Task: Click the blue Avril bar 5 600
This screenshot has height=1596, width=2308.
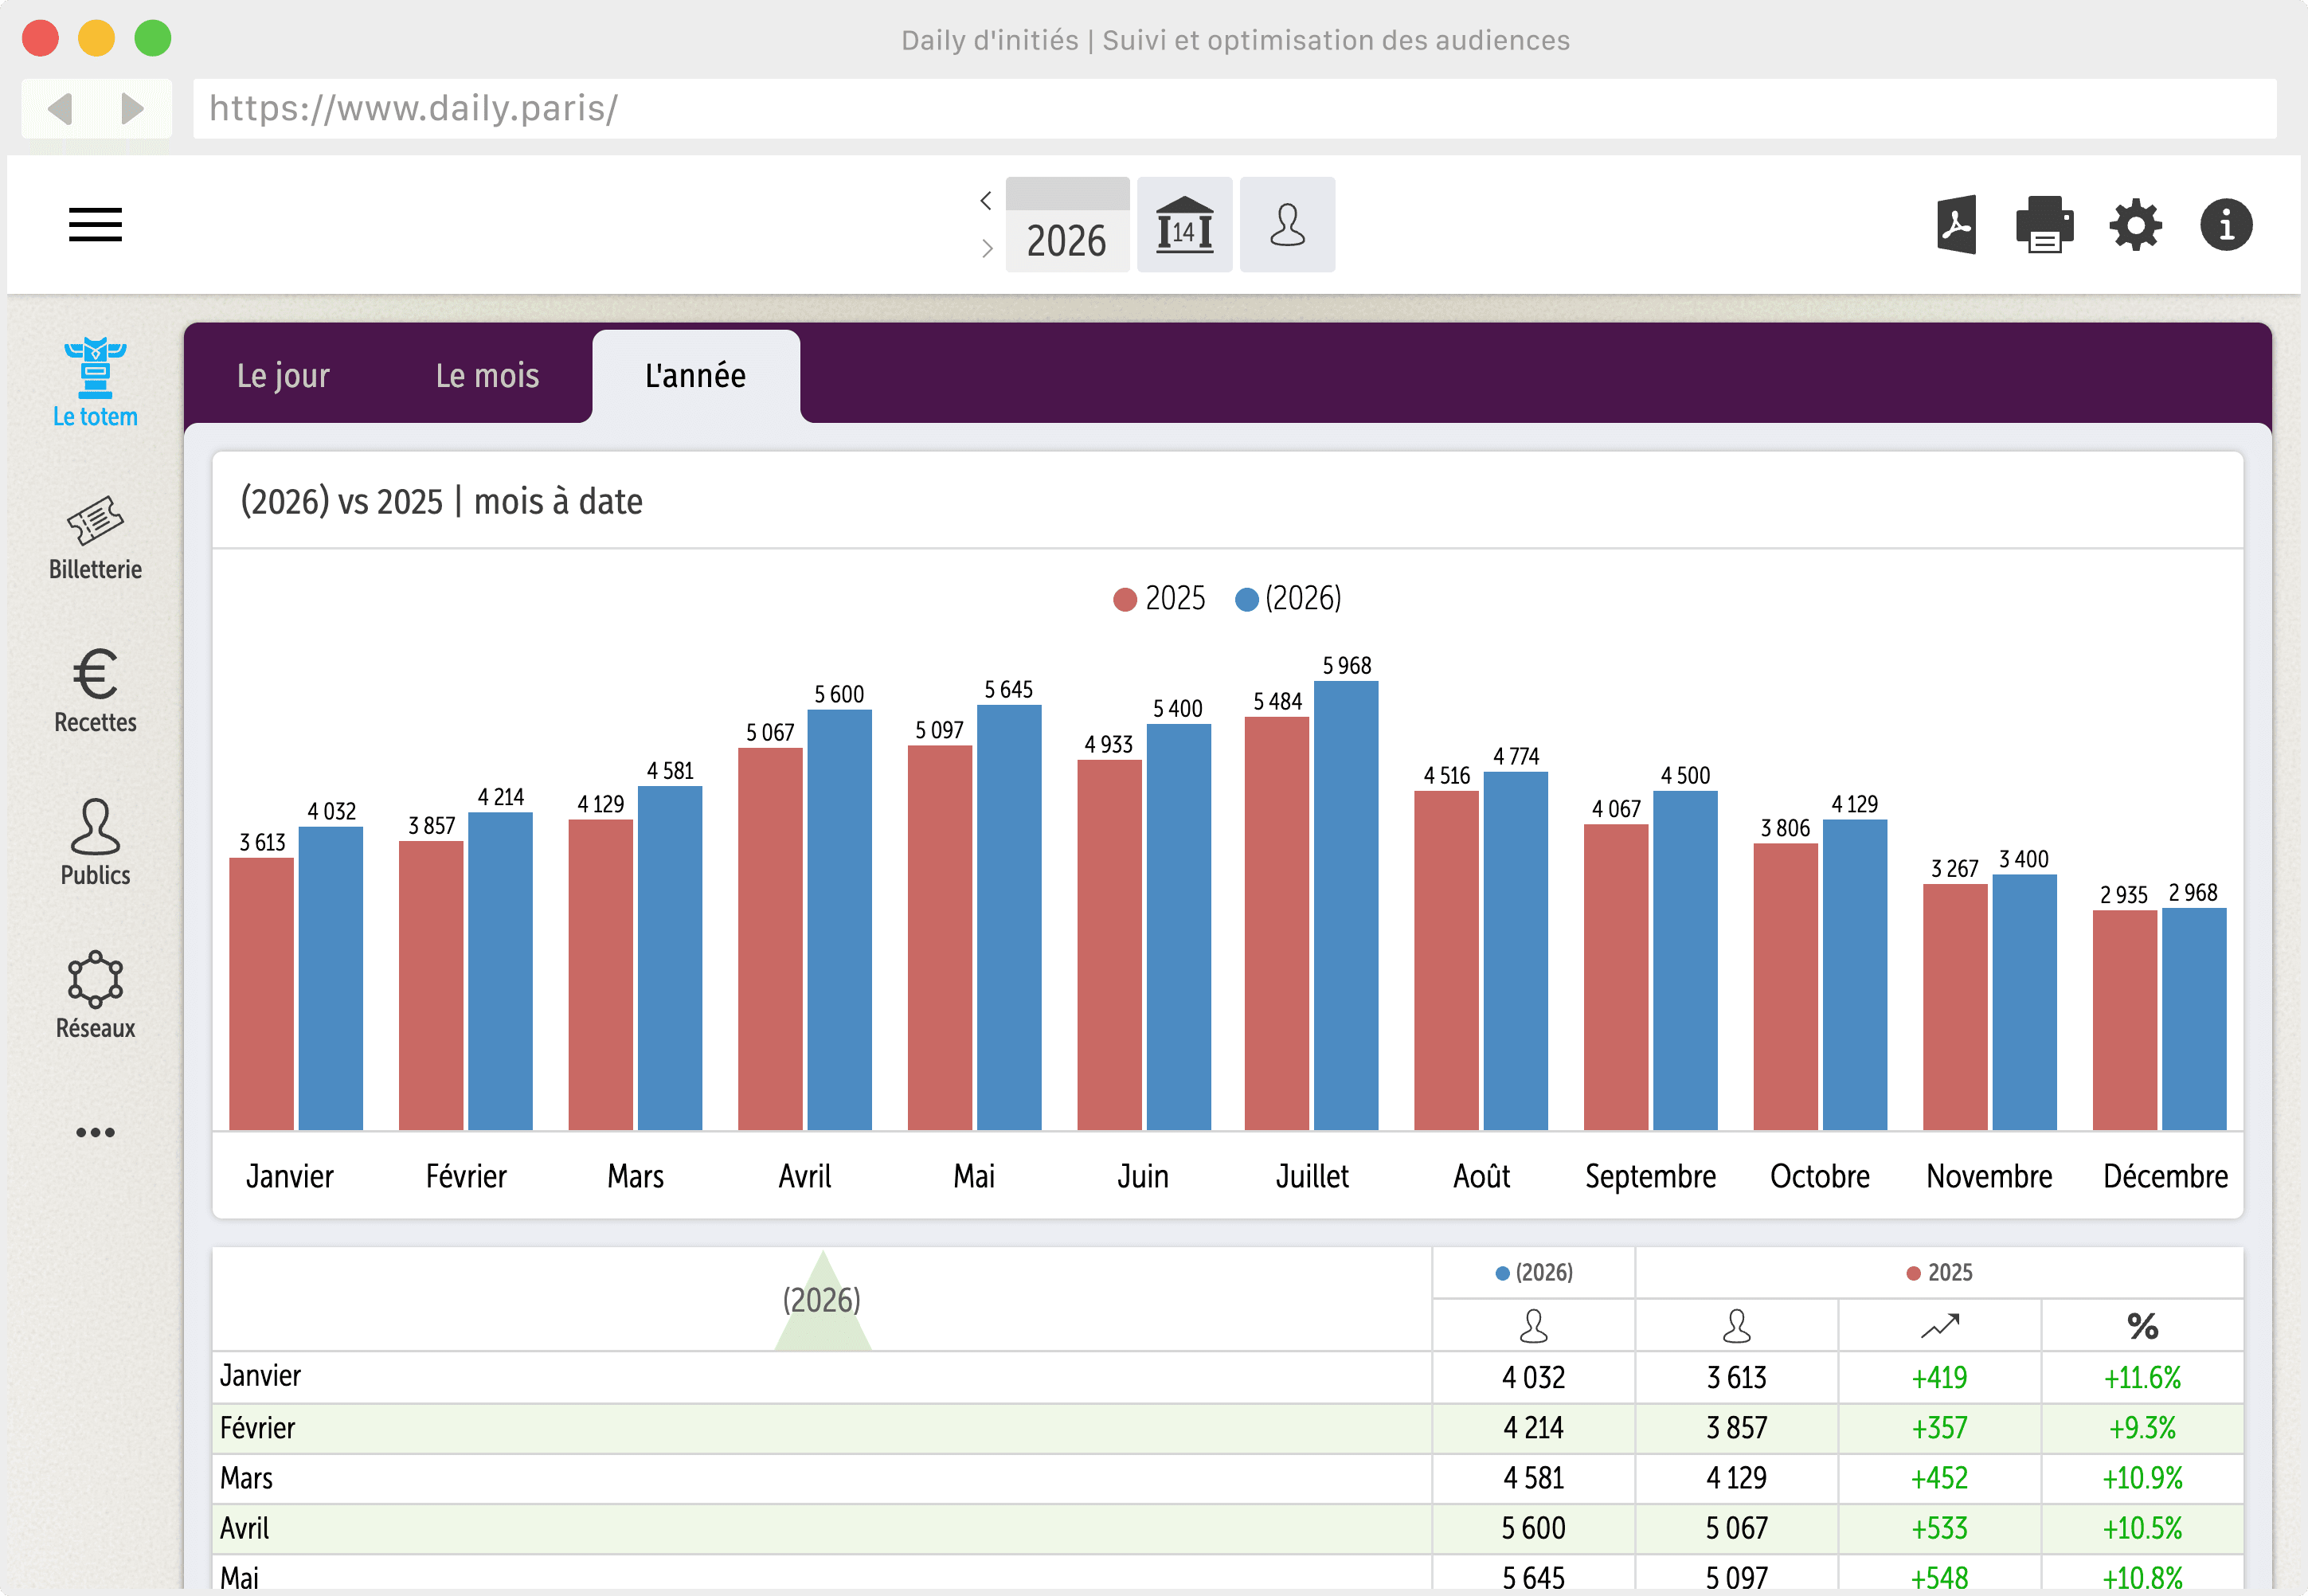Action: (x=839, y=920)
